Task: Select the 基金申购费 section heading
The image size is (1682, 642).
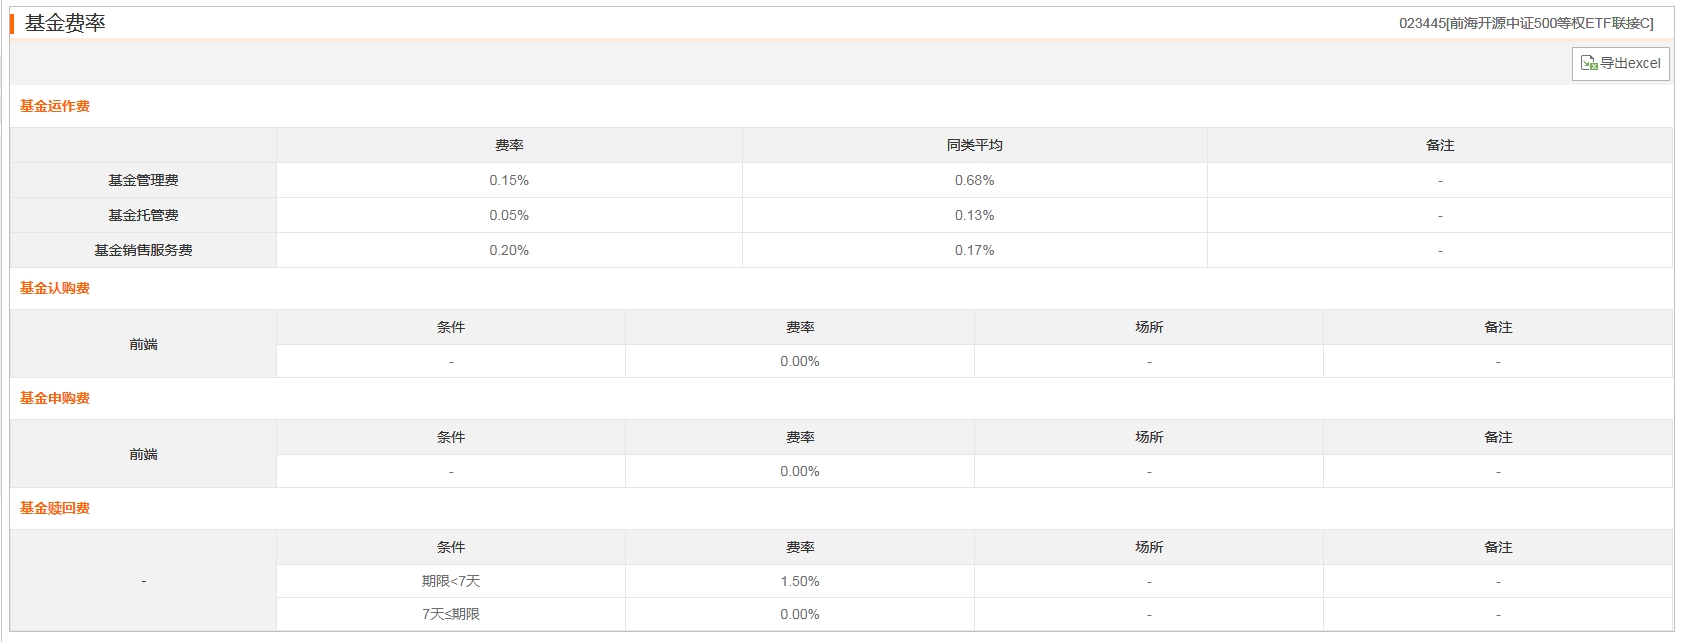Action: (55, 398)
